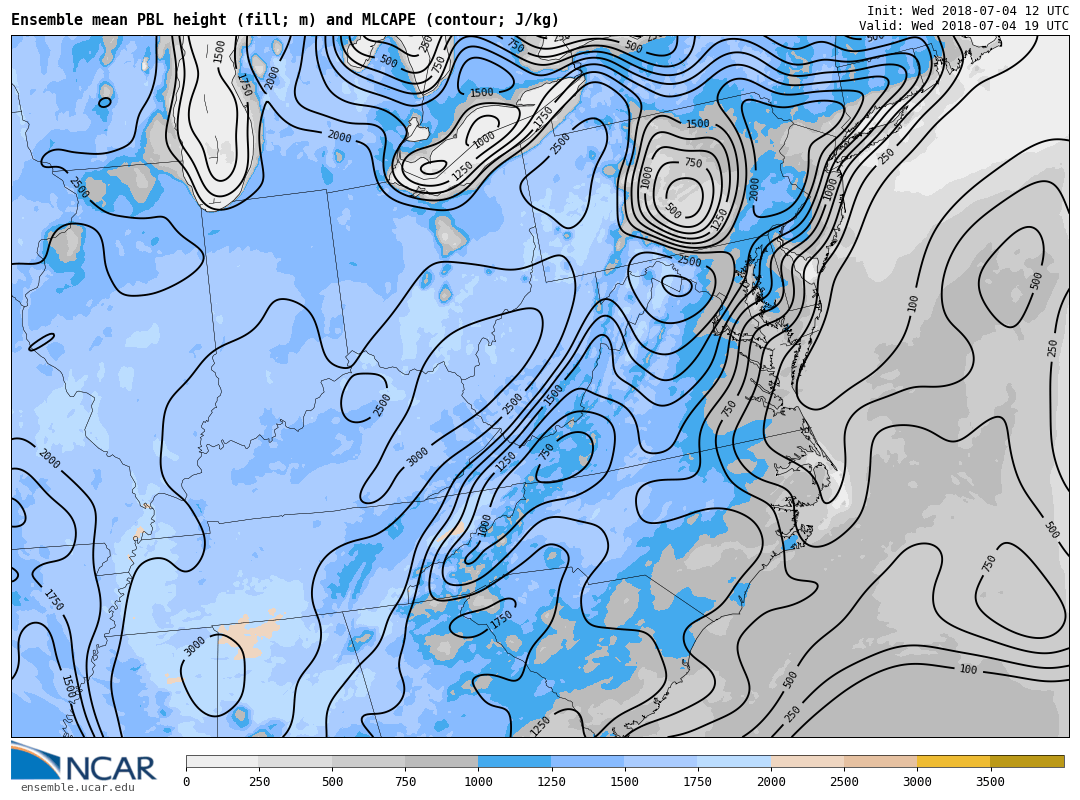The image size is (1080, 800).
Task: Select the 250–500 light gray colorbar segment
Action: click(x=295, y=761)
